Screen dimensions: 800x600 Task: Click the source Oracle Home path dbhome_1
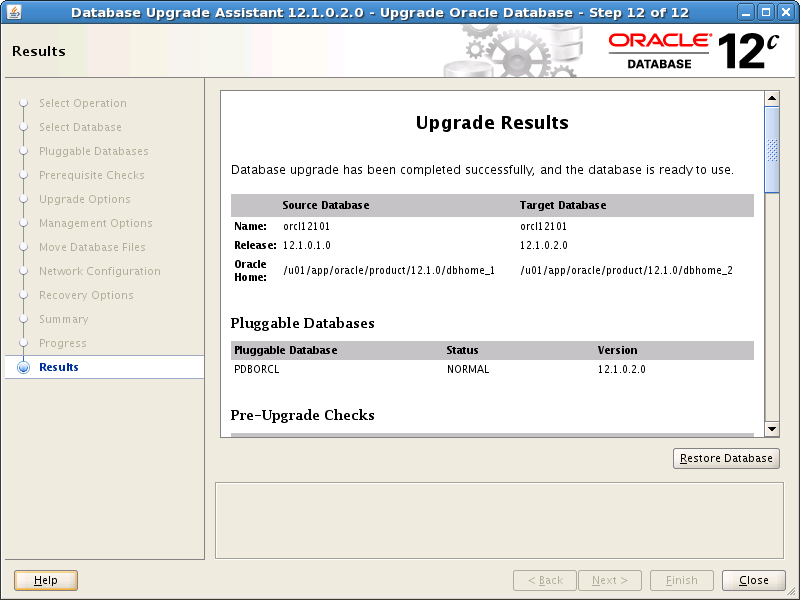(389, 270)
